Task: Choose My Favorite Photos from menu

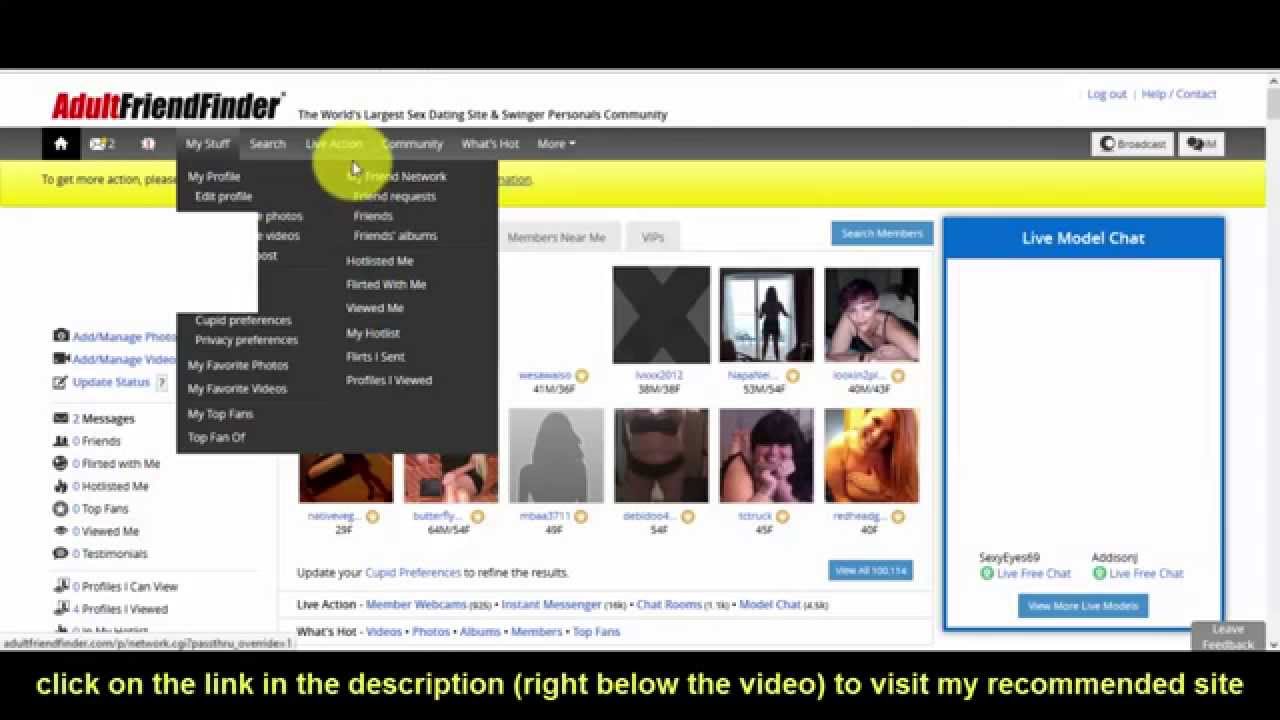Action: click(238, 365)
